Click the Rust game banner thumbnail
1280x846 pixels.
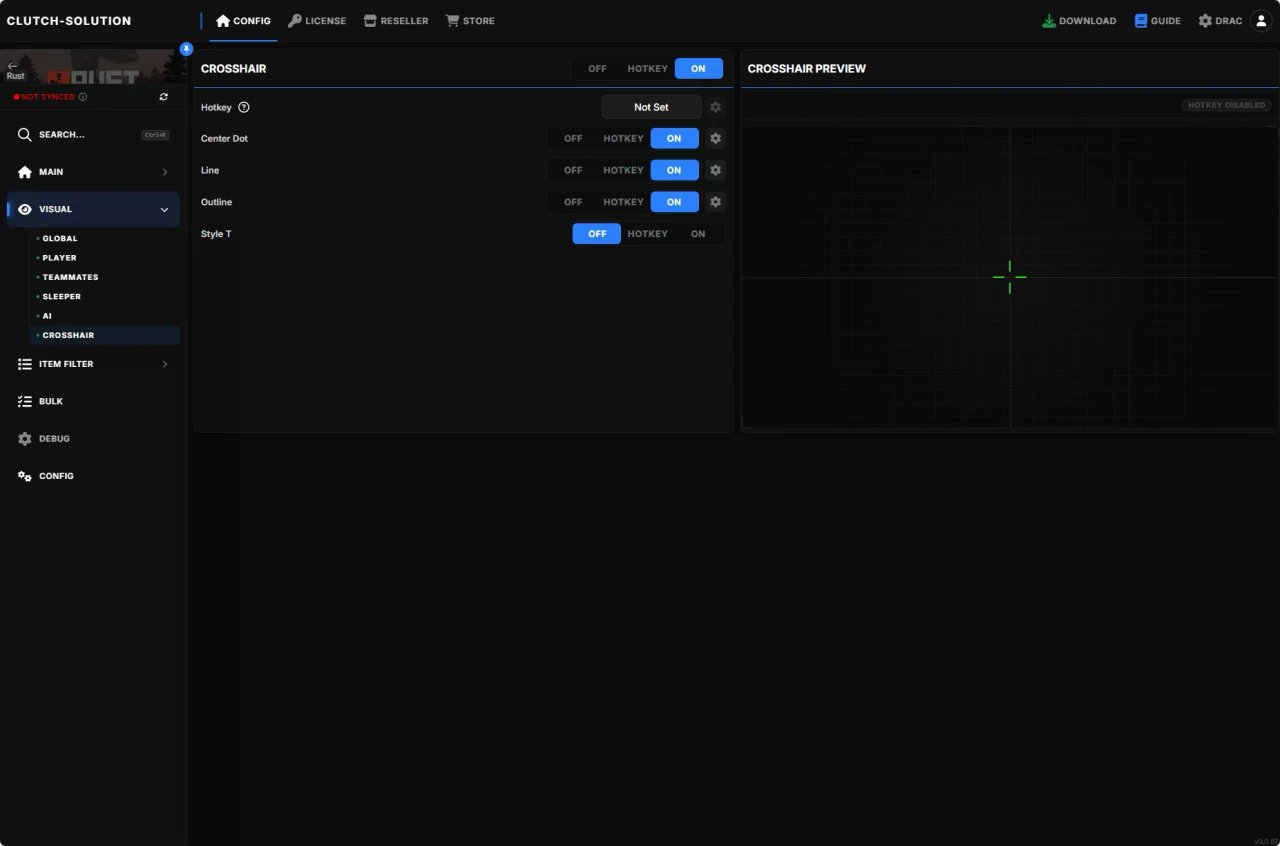pyautogui.click(x=94, y=66)
